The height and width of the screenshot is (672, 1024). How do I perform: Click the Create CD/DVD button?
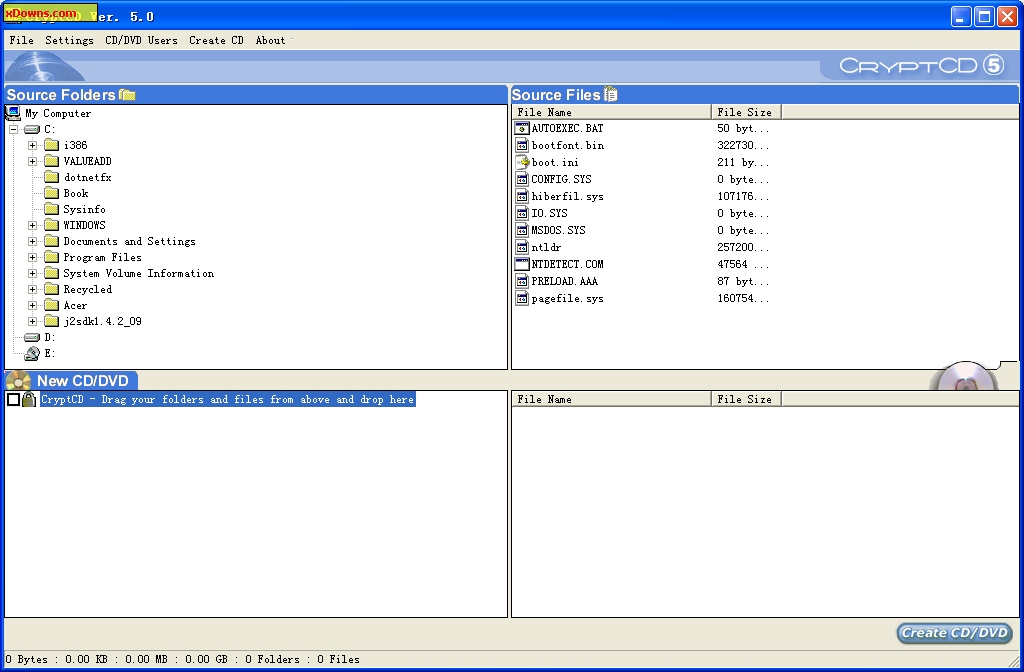click(955, 633)
